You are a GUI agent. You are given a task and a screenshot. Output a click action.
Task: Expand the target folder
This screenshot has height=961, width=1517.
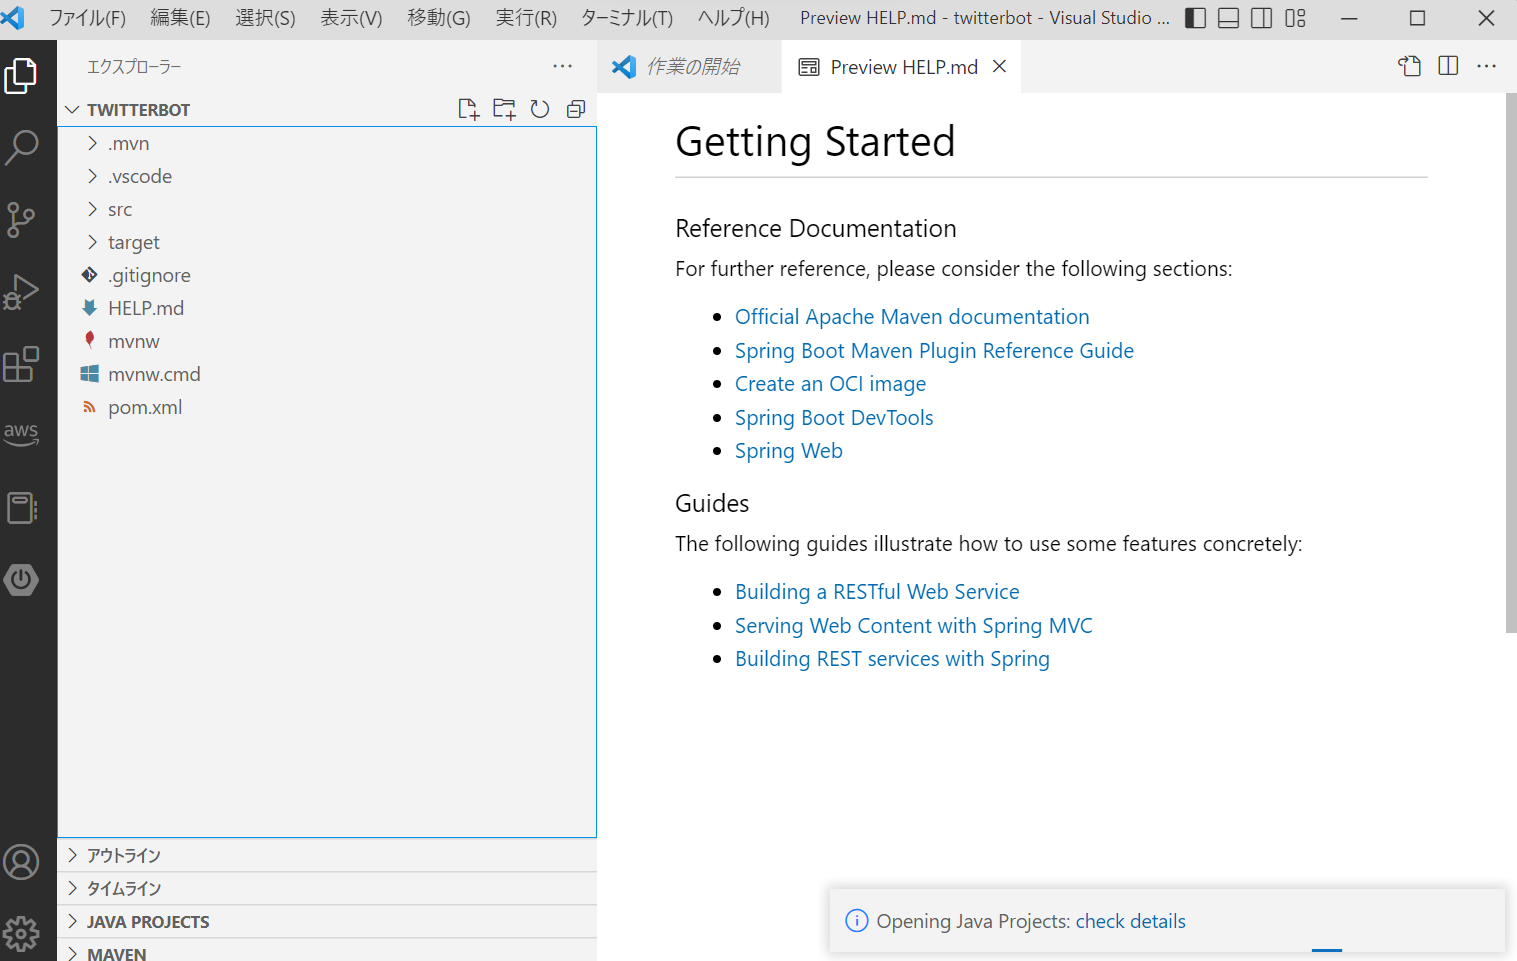click(x=327, y=242)
